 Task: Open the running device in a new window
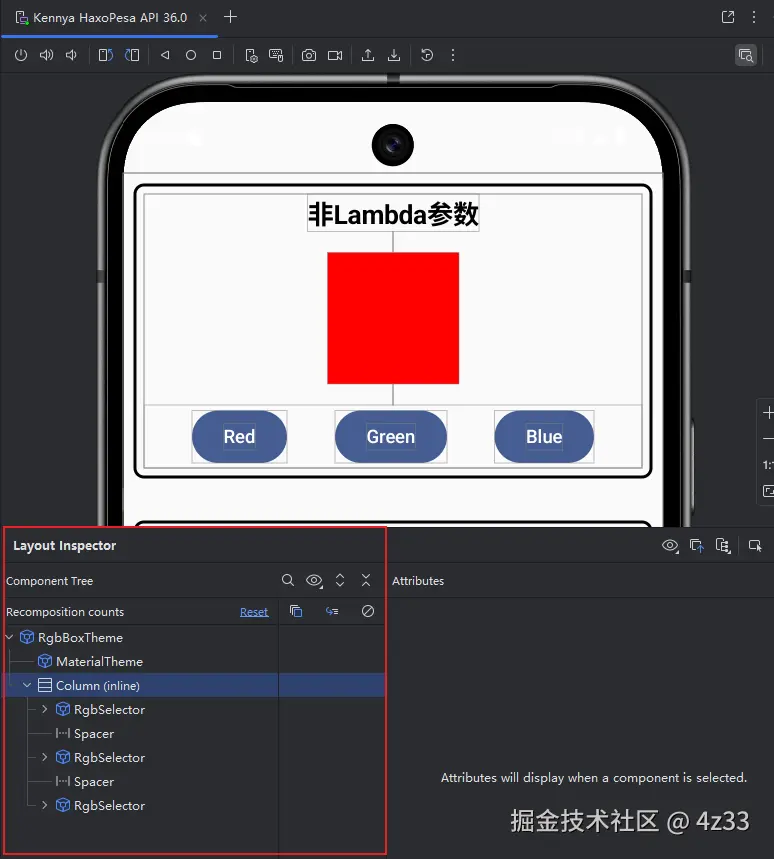pyautogui.click(x=728, y=17)
